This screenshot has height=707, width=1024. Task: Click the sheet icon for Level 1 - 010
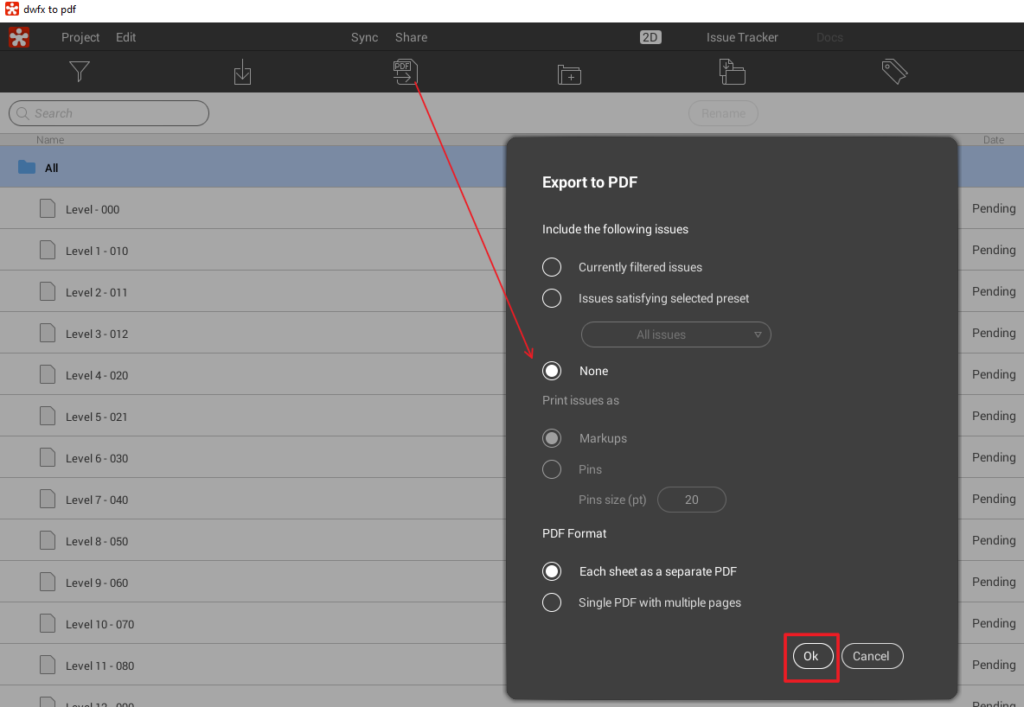47,250
